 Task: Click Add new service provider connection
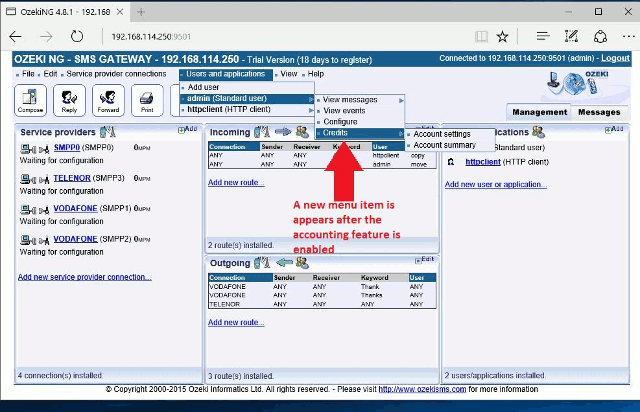(x=84, y=277)
